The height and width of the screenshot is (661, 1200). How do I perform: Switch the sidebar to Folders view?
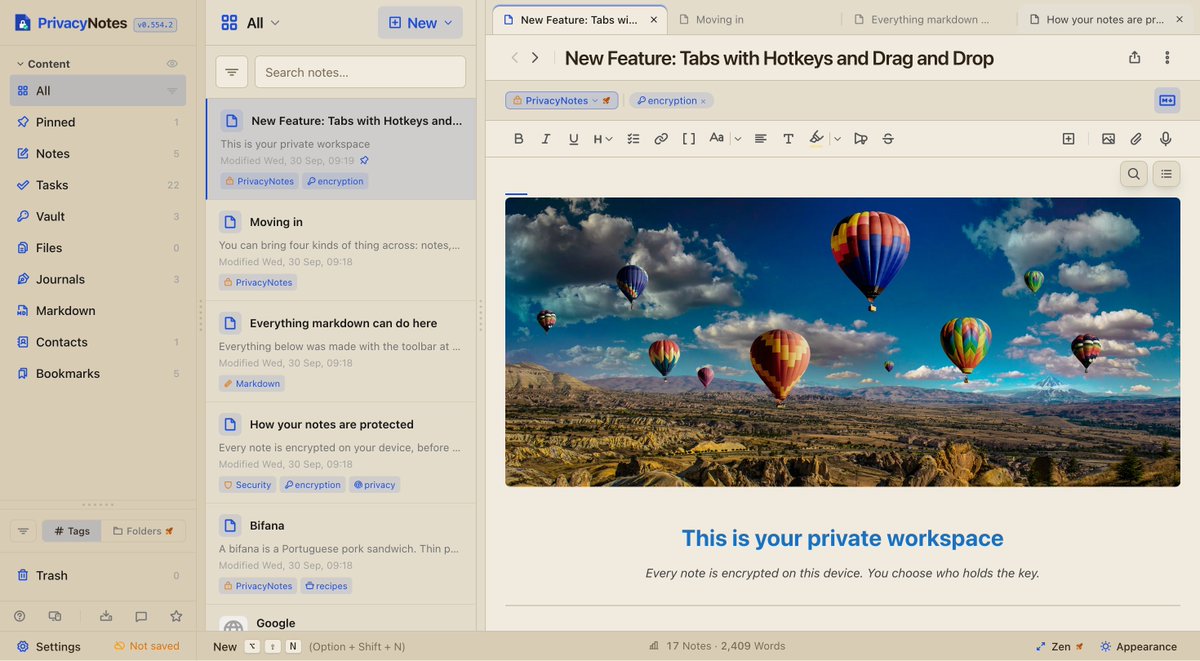tap(143, 531)
